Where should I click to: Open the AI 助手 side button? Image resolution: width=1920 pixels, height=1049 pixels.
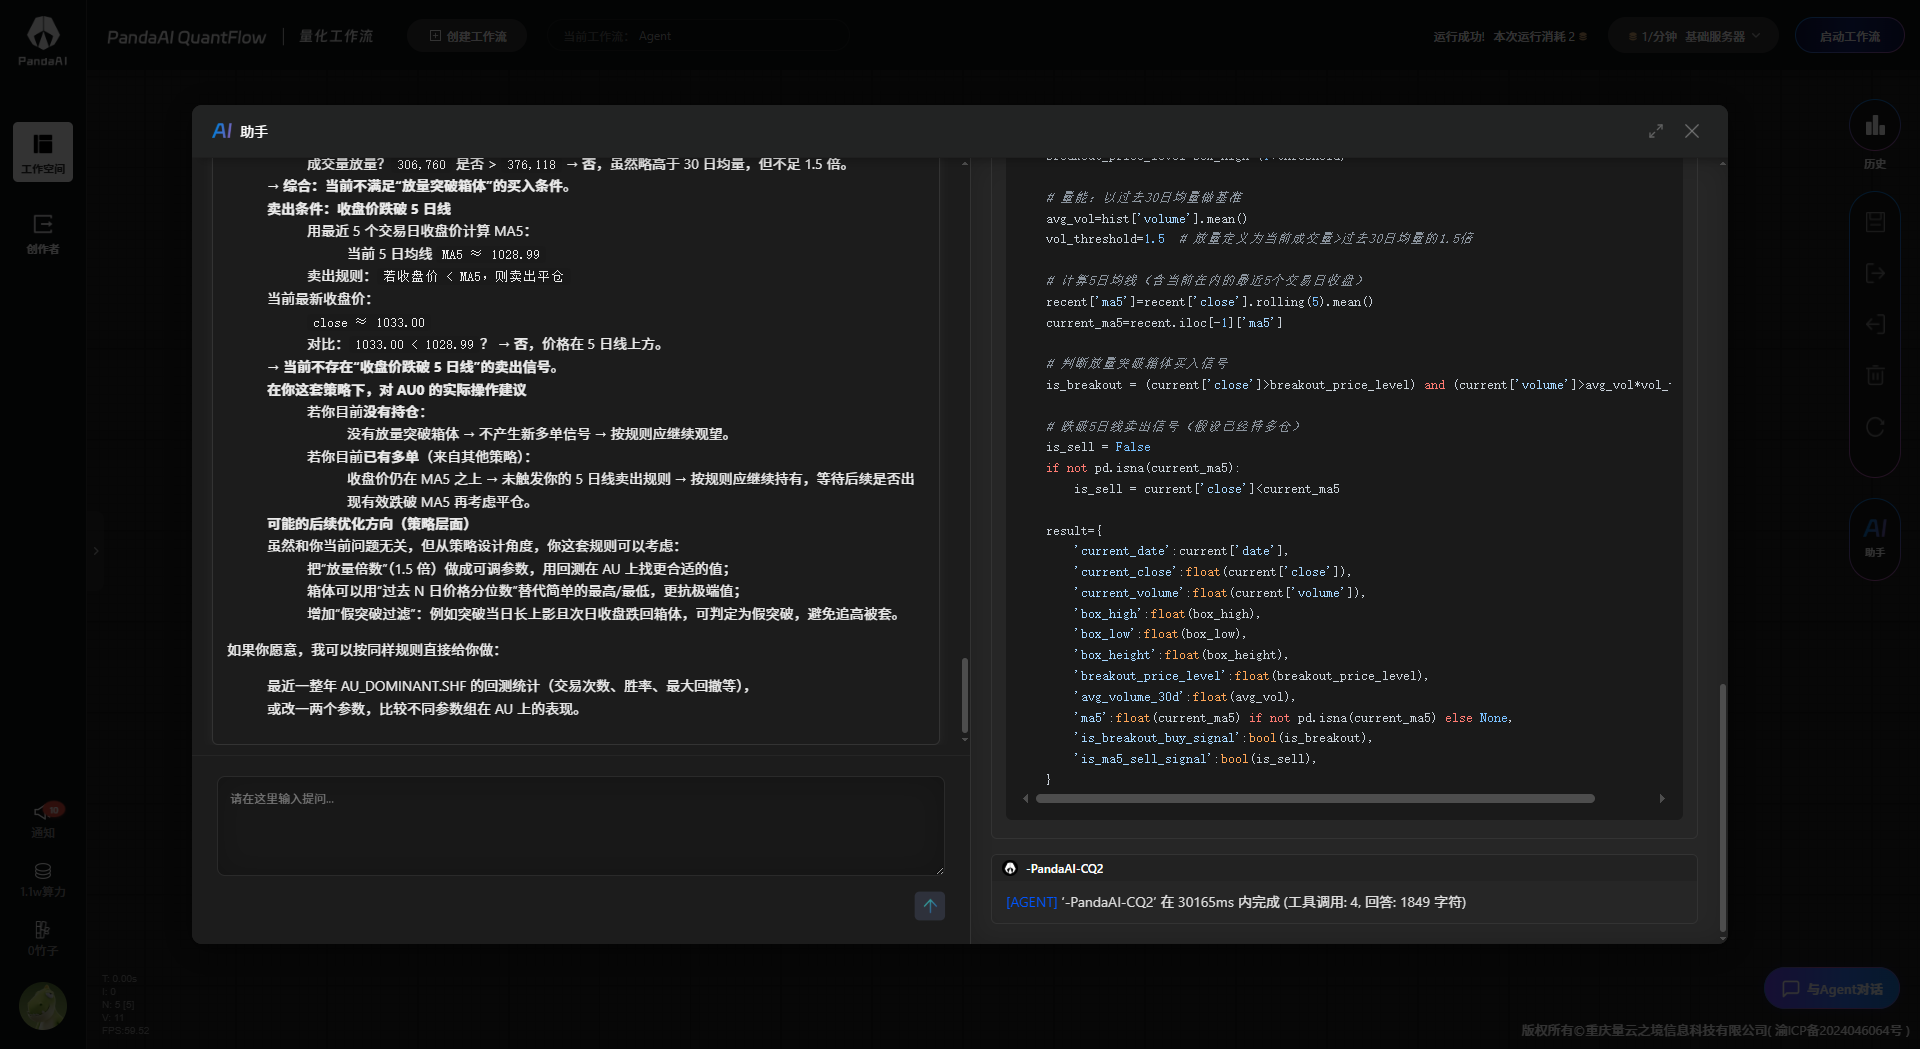pyautogui.click(x=1874, y=536)
